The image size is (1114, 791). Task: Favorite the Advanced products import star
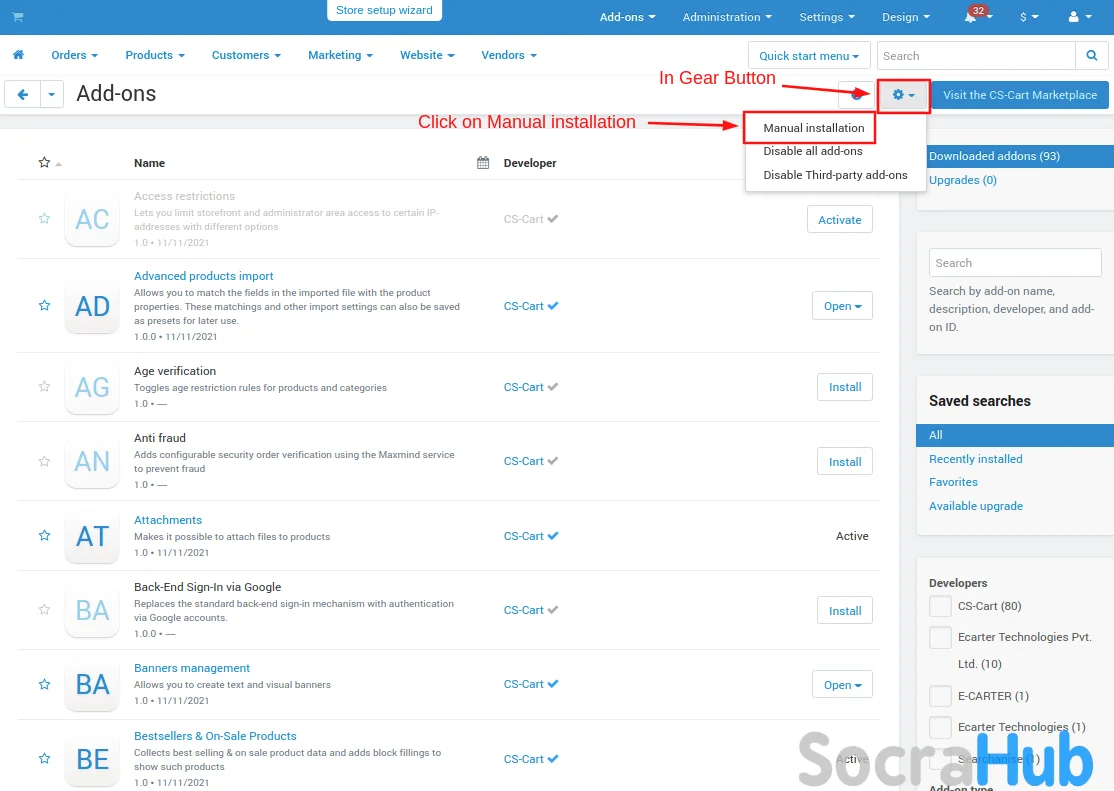pyautogui.click(x=44, y=306)
